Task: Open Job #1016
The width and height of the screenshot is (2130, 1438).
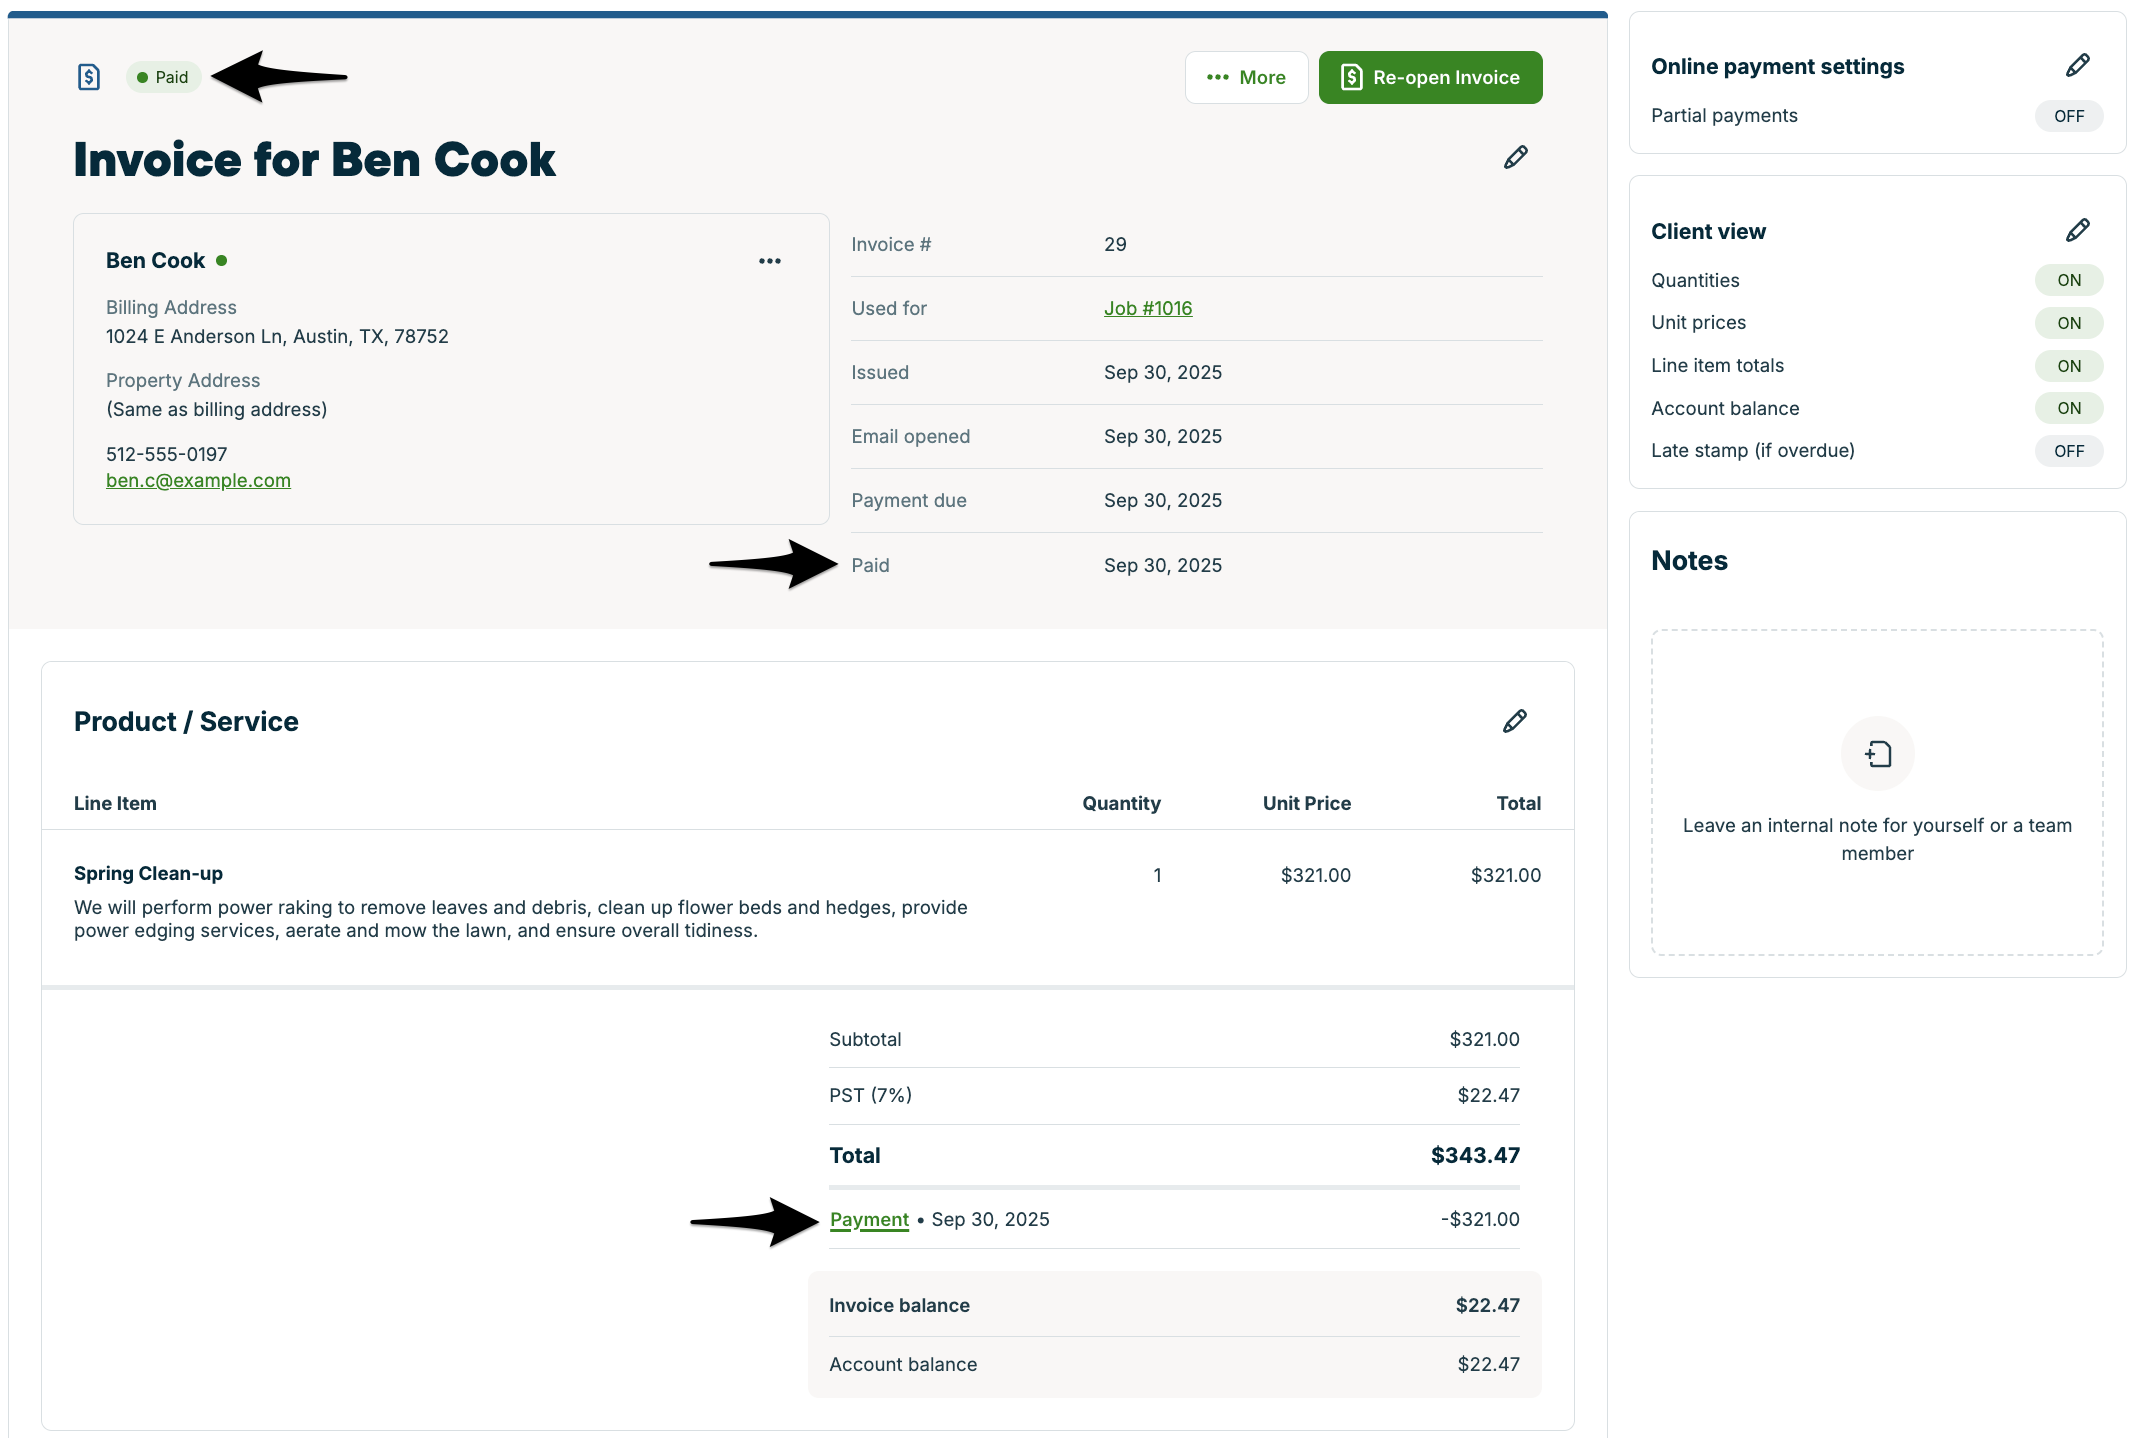Action: (x=1148, y=308)
